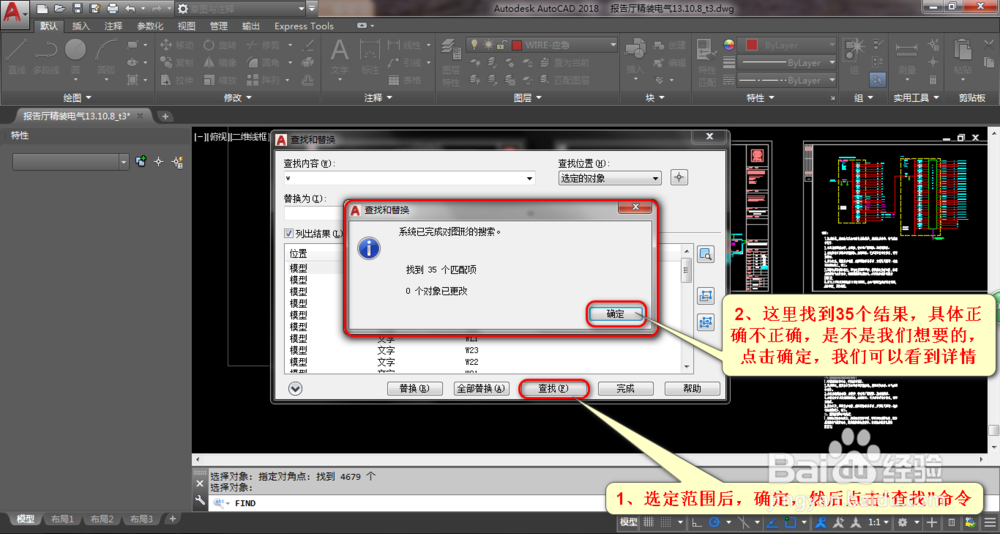Click the red layer color swatch
Image resolution: width=1000 pixels, height=534 pixels.
pyautogui.click(x=517, y=45)
